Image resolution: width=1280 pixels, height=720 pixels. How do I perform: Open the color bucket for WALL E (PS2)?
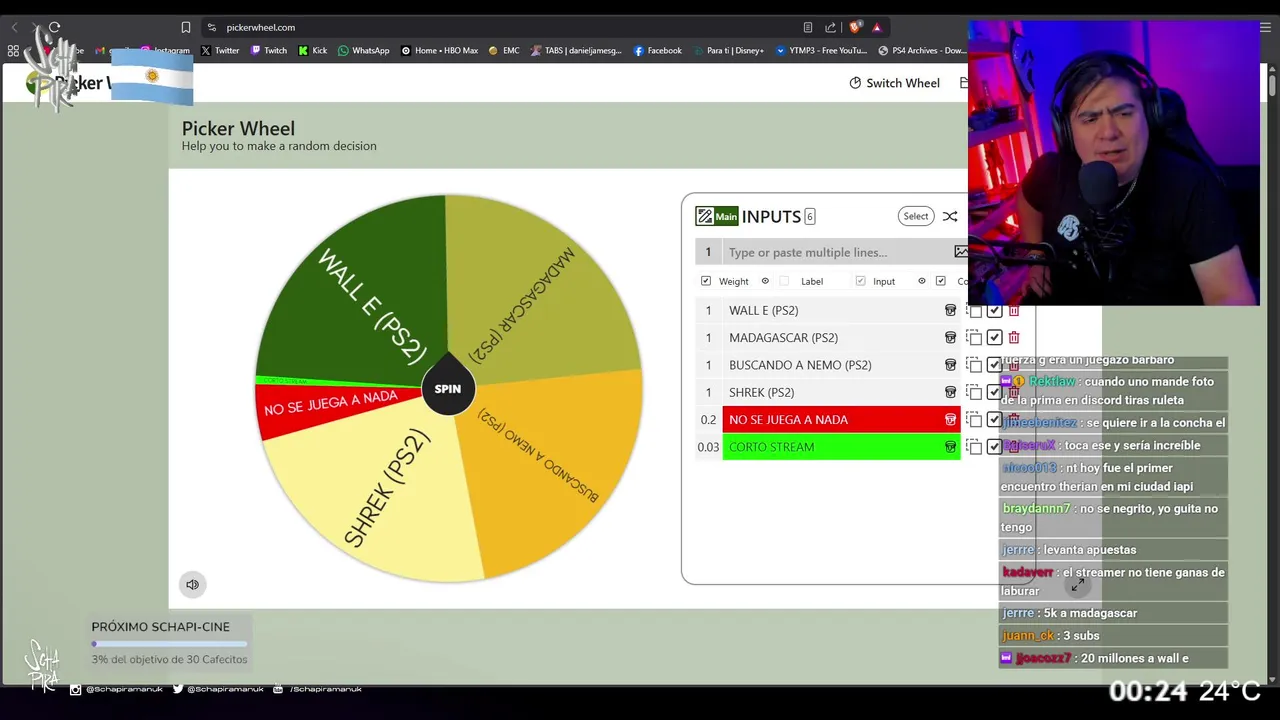click(950, 310)
